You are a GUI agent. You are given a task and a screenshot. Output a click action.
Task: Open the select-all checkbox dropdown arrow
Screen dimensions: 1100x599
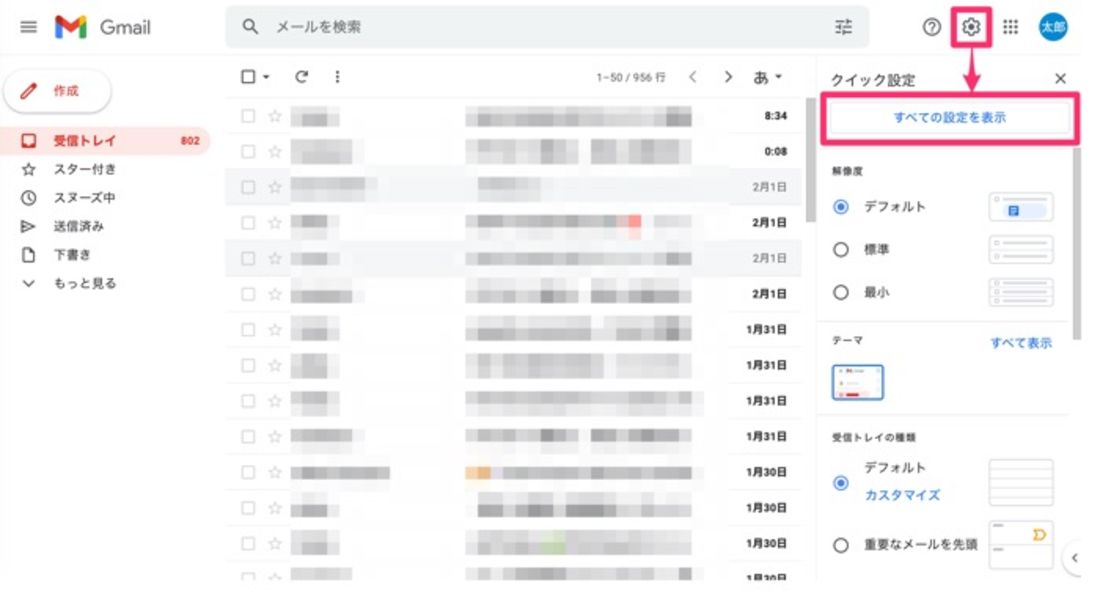(266, 77)
